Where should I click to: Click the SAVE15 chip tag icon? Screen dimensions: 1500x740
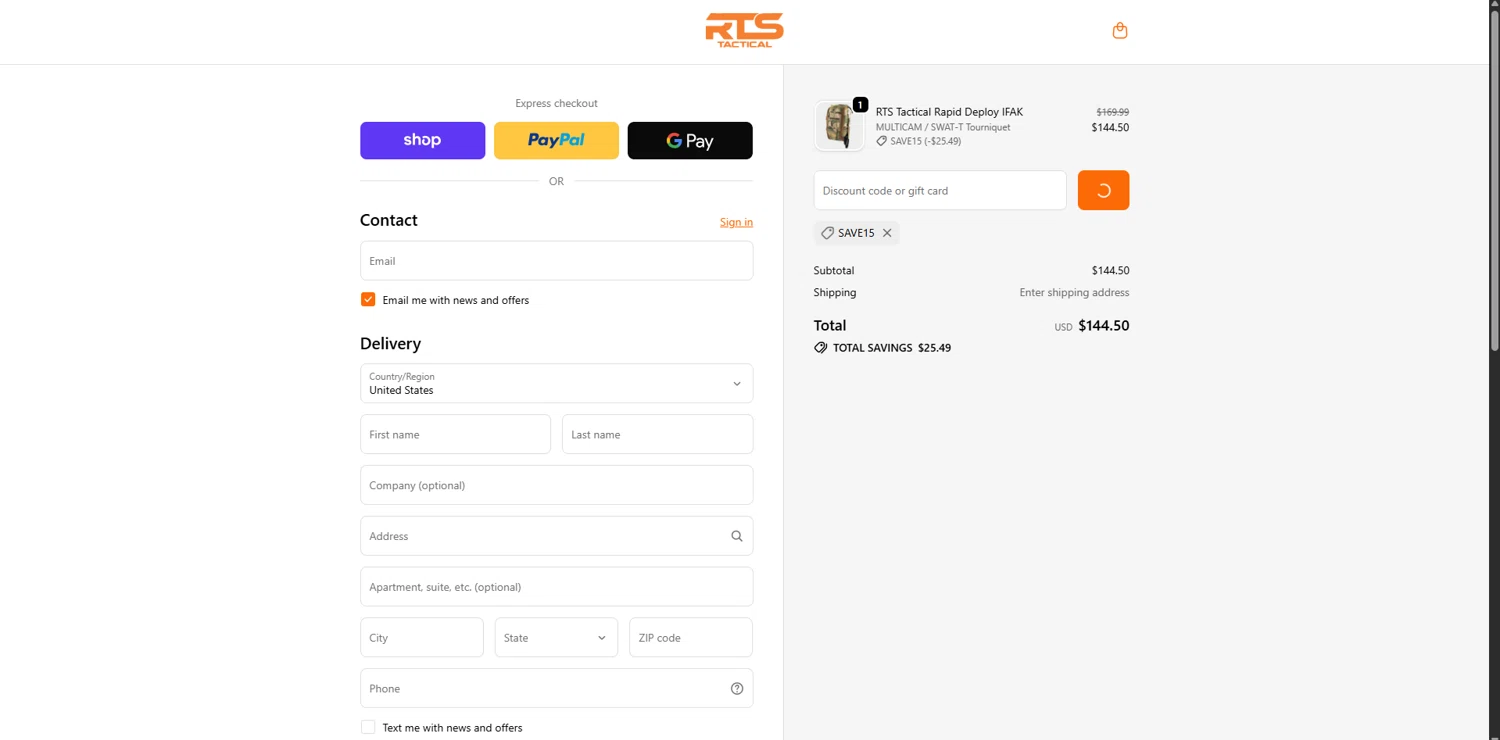pyautogui.click(x=827, y=233)
